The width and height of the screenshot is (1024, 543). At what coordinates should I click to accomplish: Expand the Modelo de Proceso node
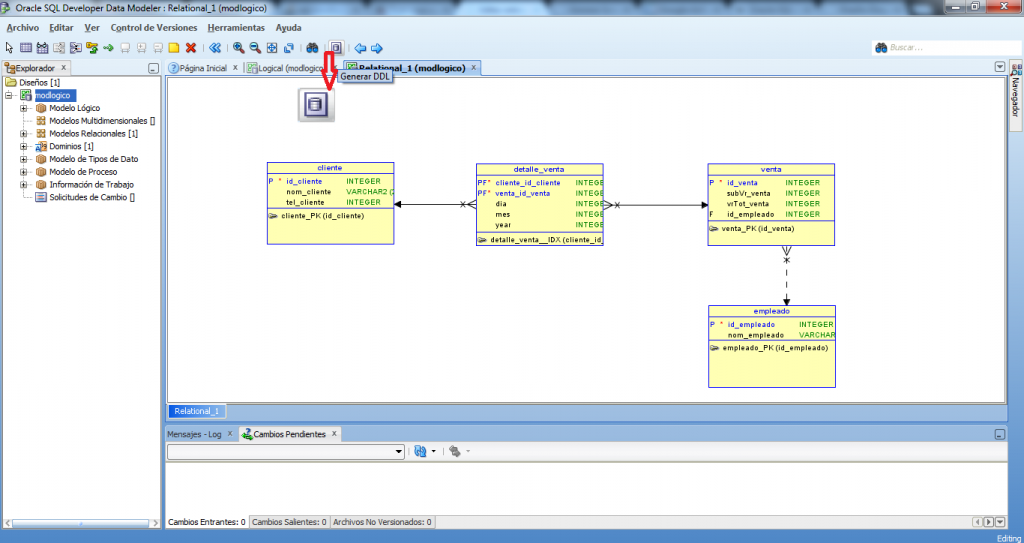coord(24,172)
